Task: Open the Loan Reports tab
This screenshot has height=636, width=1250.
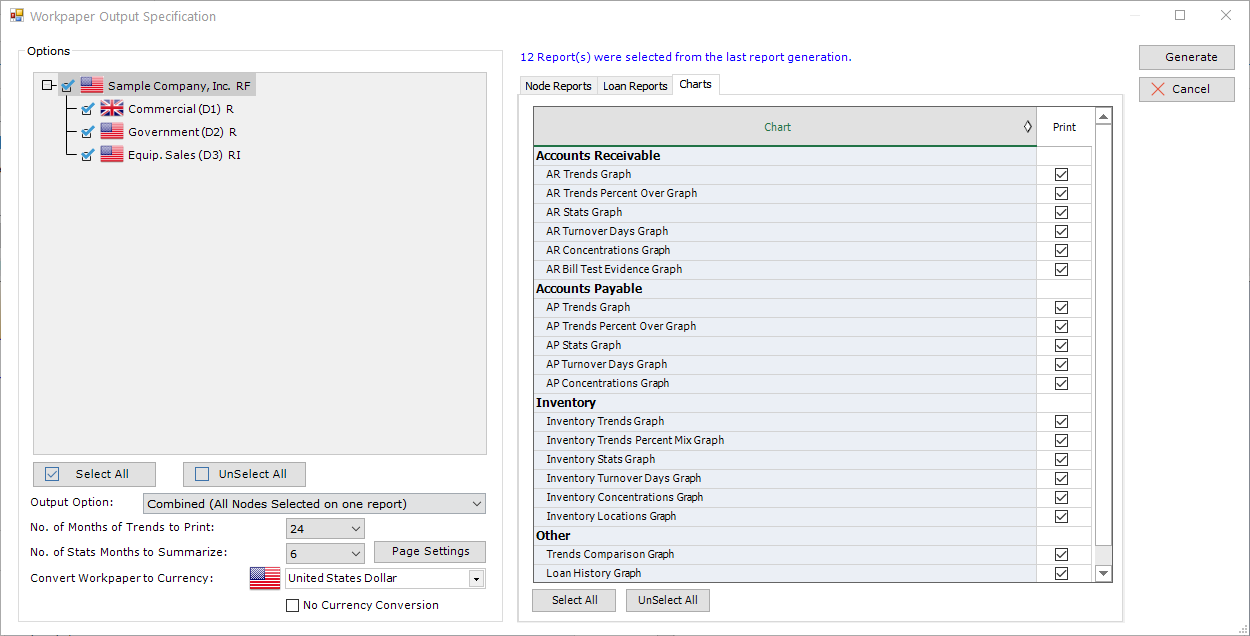Action: click(635, 86)
